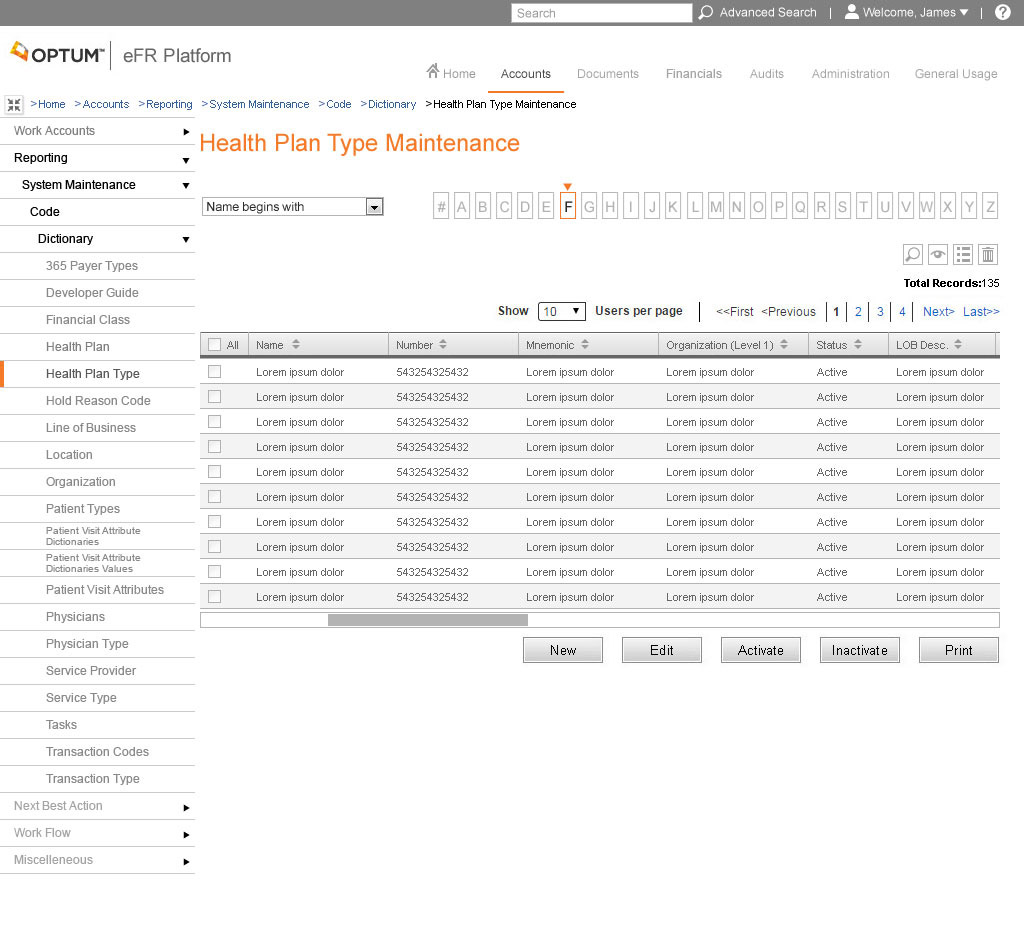Open the Administration tab

[x=850, y=74]
